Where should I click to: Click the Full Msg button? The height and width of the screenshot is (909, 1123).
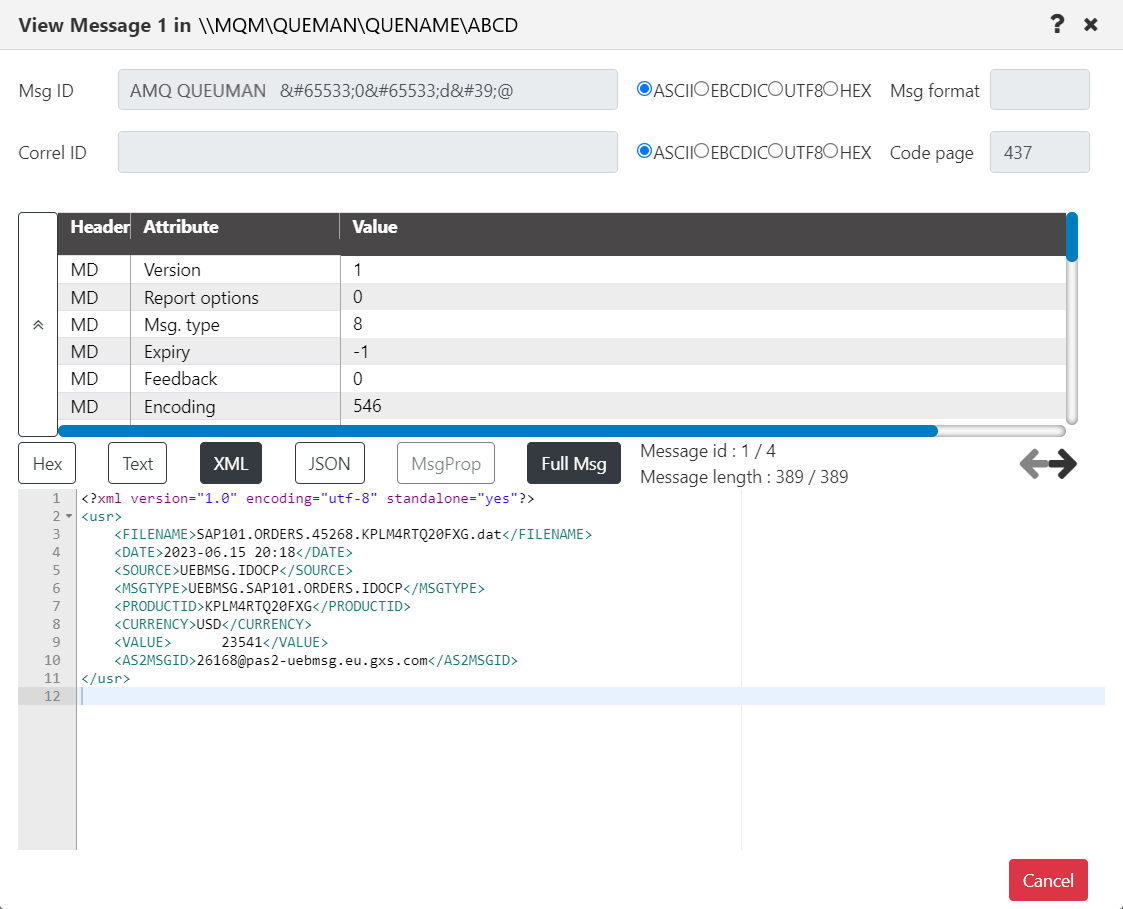tap(574, 463)
